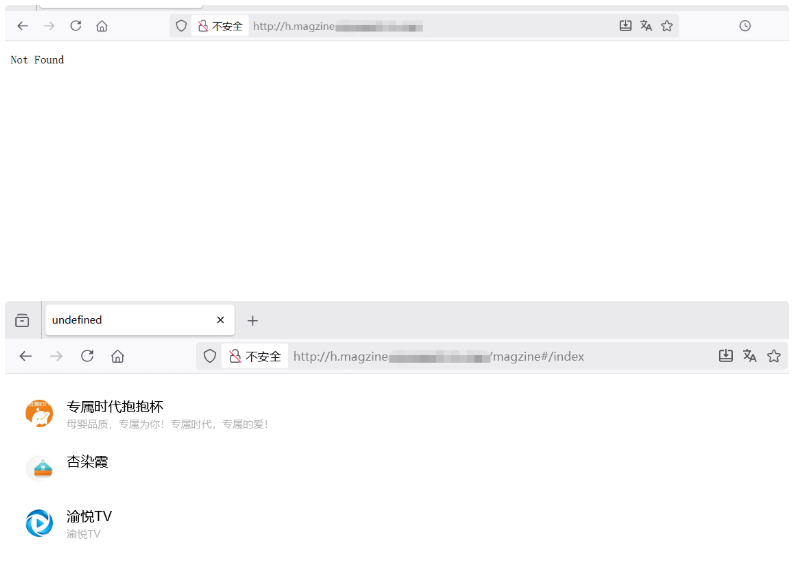Viewport: 792px width, 587px height.
Task: Translate page using lower address bar icon
Action: click(x=750, y=356)
